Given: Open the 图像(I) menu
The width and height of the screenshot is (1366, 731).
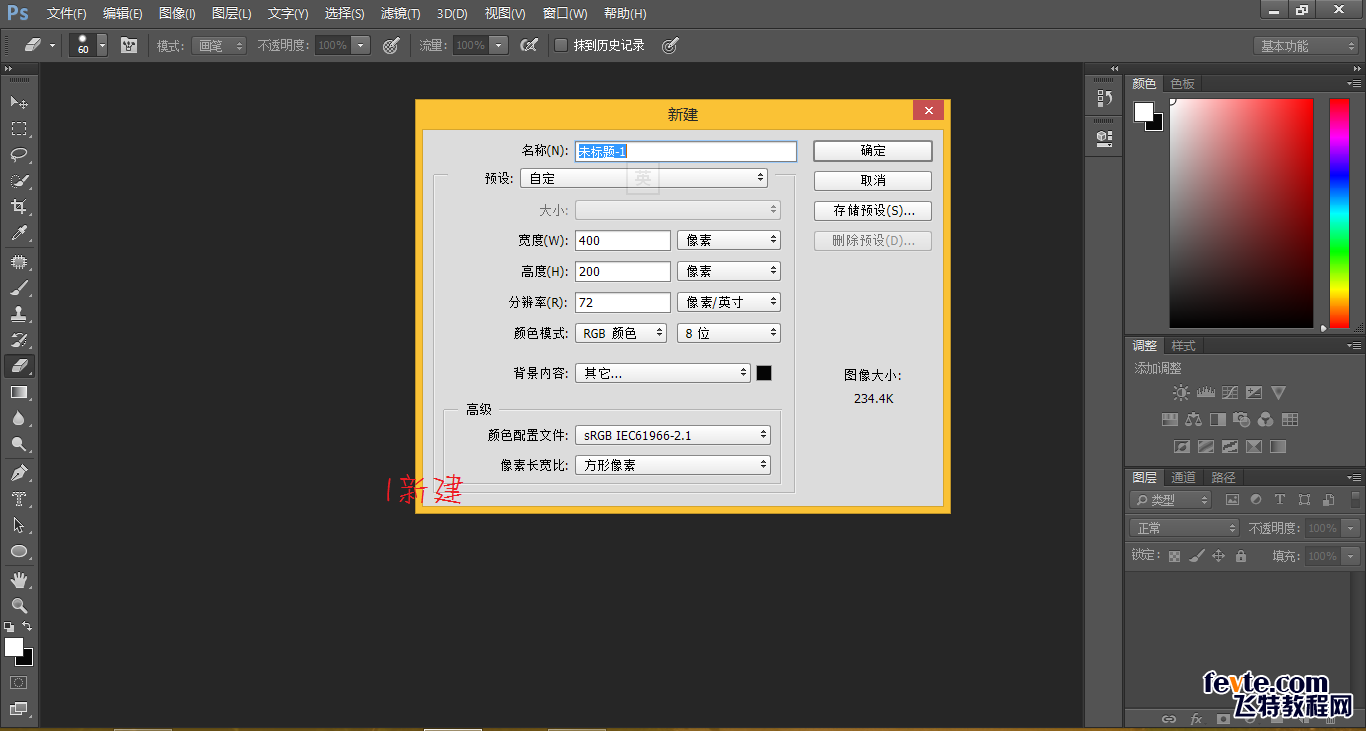Looking at the screenshot, I should click(x=178, y=14).
